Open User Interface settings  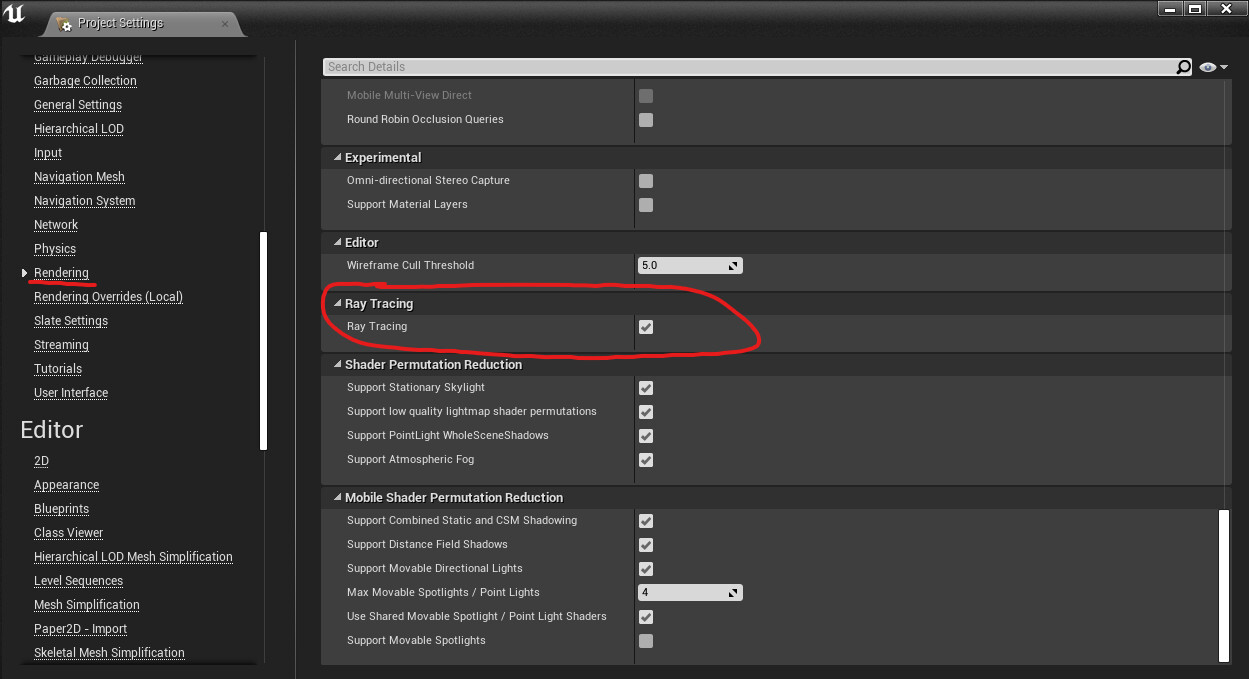[71, 393]
